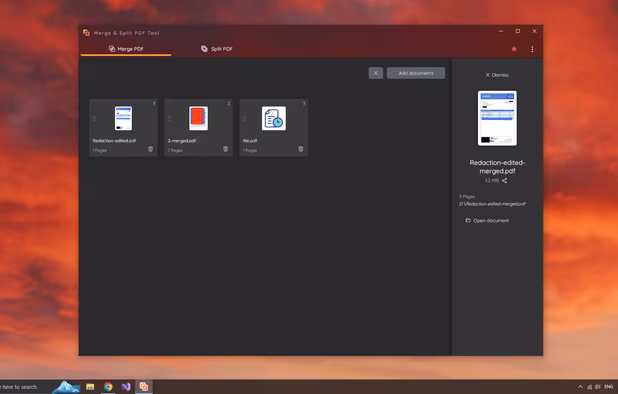This screenshot has width=618, height=394.
Task: Click the merged PDF preview in the side panel
Action: pyautogui.click(x=497, y=118)
